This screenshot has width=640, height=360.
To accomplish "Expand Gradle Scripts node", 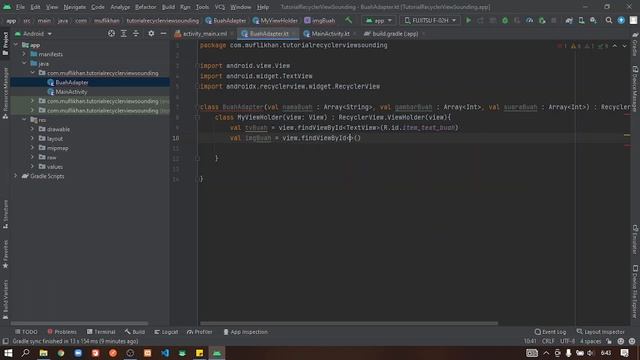I will click(x=16, y=176).
